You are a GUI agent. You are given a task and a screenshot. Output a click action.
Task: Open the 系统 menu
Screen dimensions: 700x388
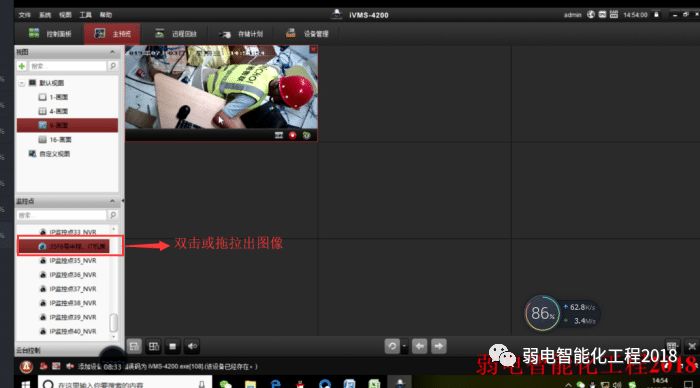(x=45, y=15)
